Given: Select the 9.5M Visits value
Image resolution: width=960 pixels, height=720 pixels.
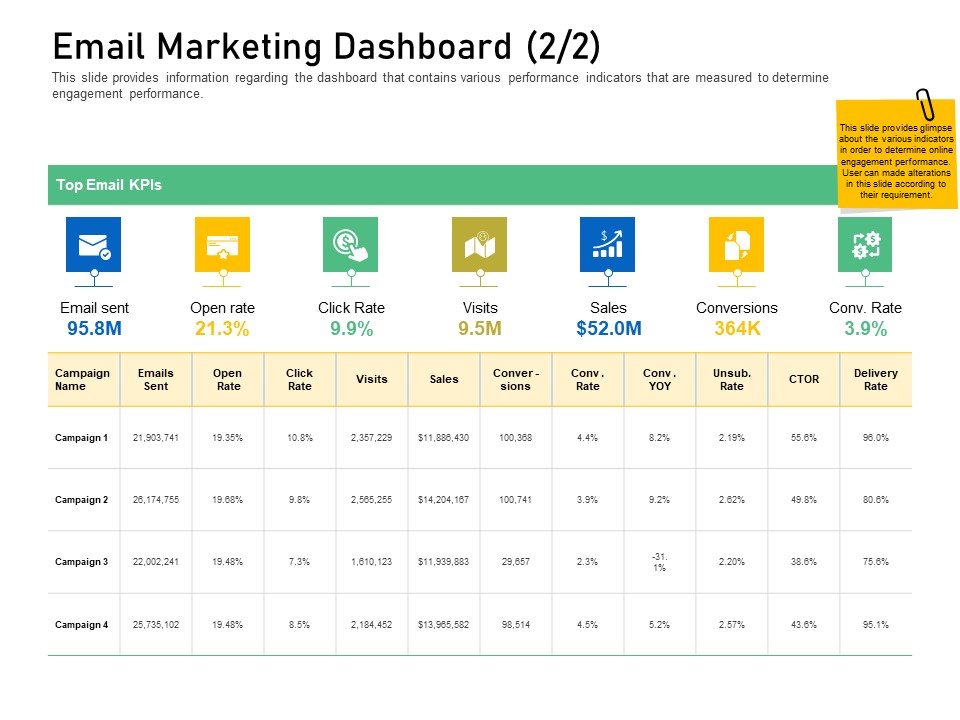Looking at the screenshot, I should (x=480, y=328).
